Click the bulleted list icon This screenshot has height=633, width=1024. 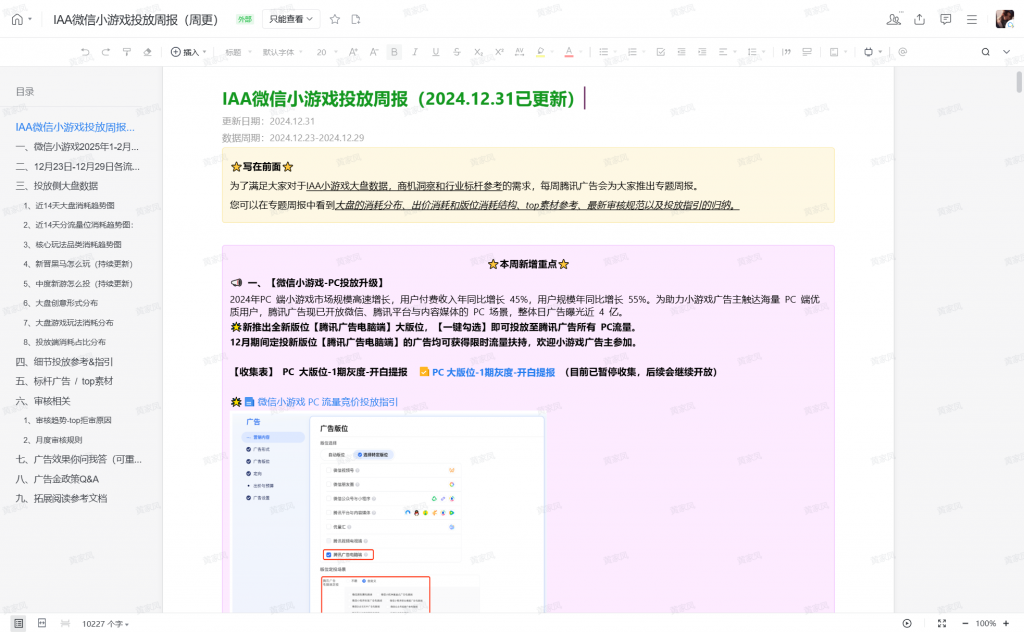(x=603, y=52)
